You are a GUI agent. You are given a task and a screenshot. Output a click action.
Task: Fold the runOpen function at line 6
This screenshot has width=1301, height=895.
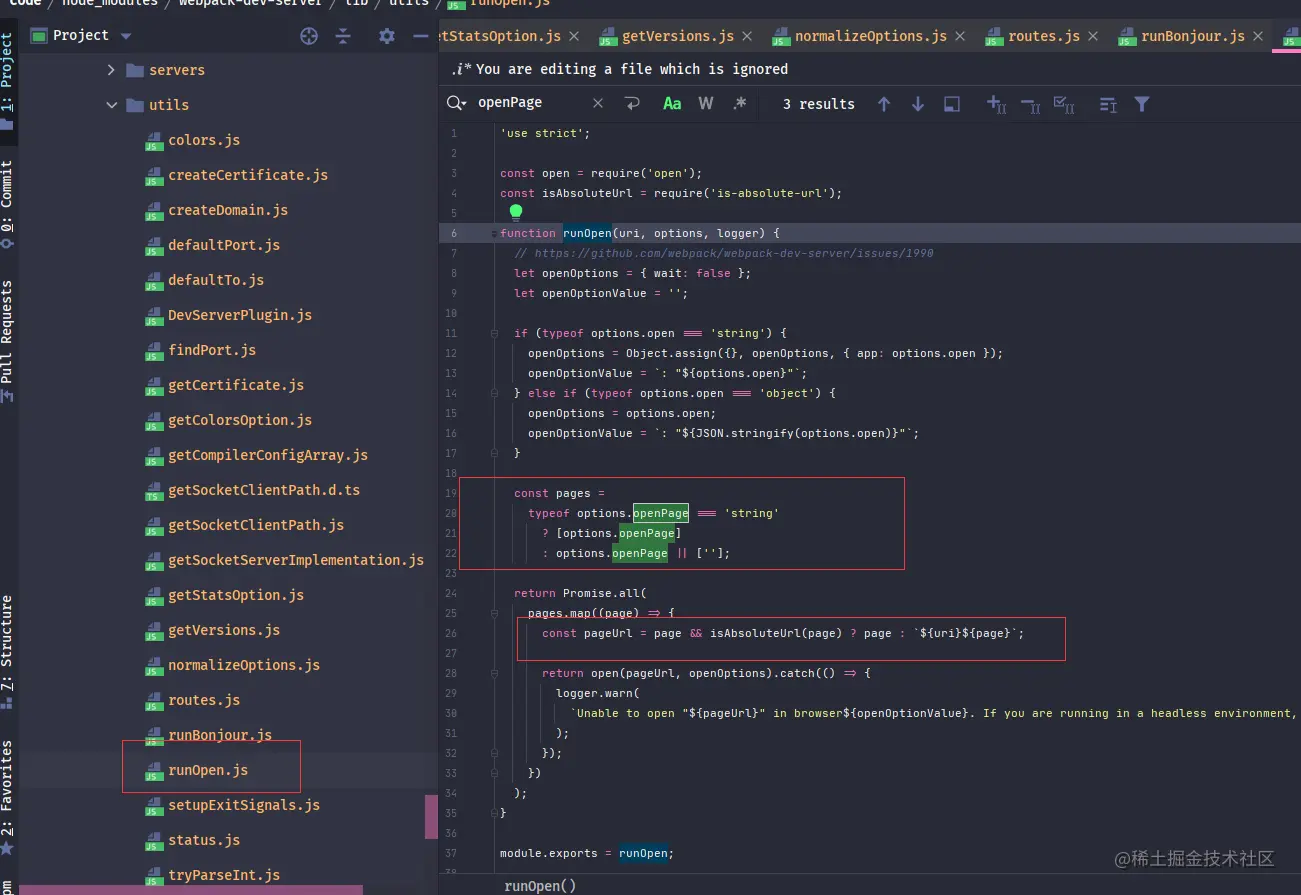tap(494, 233)
